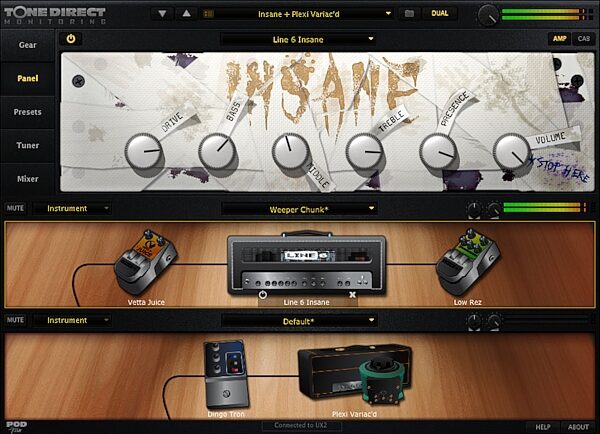Open the Line 6 Insane amp model dropdown
The height and width of the screenshot is (434, 600).
tap(298, 39)
